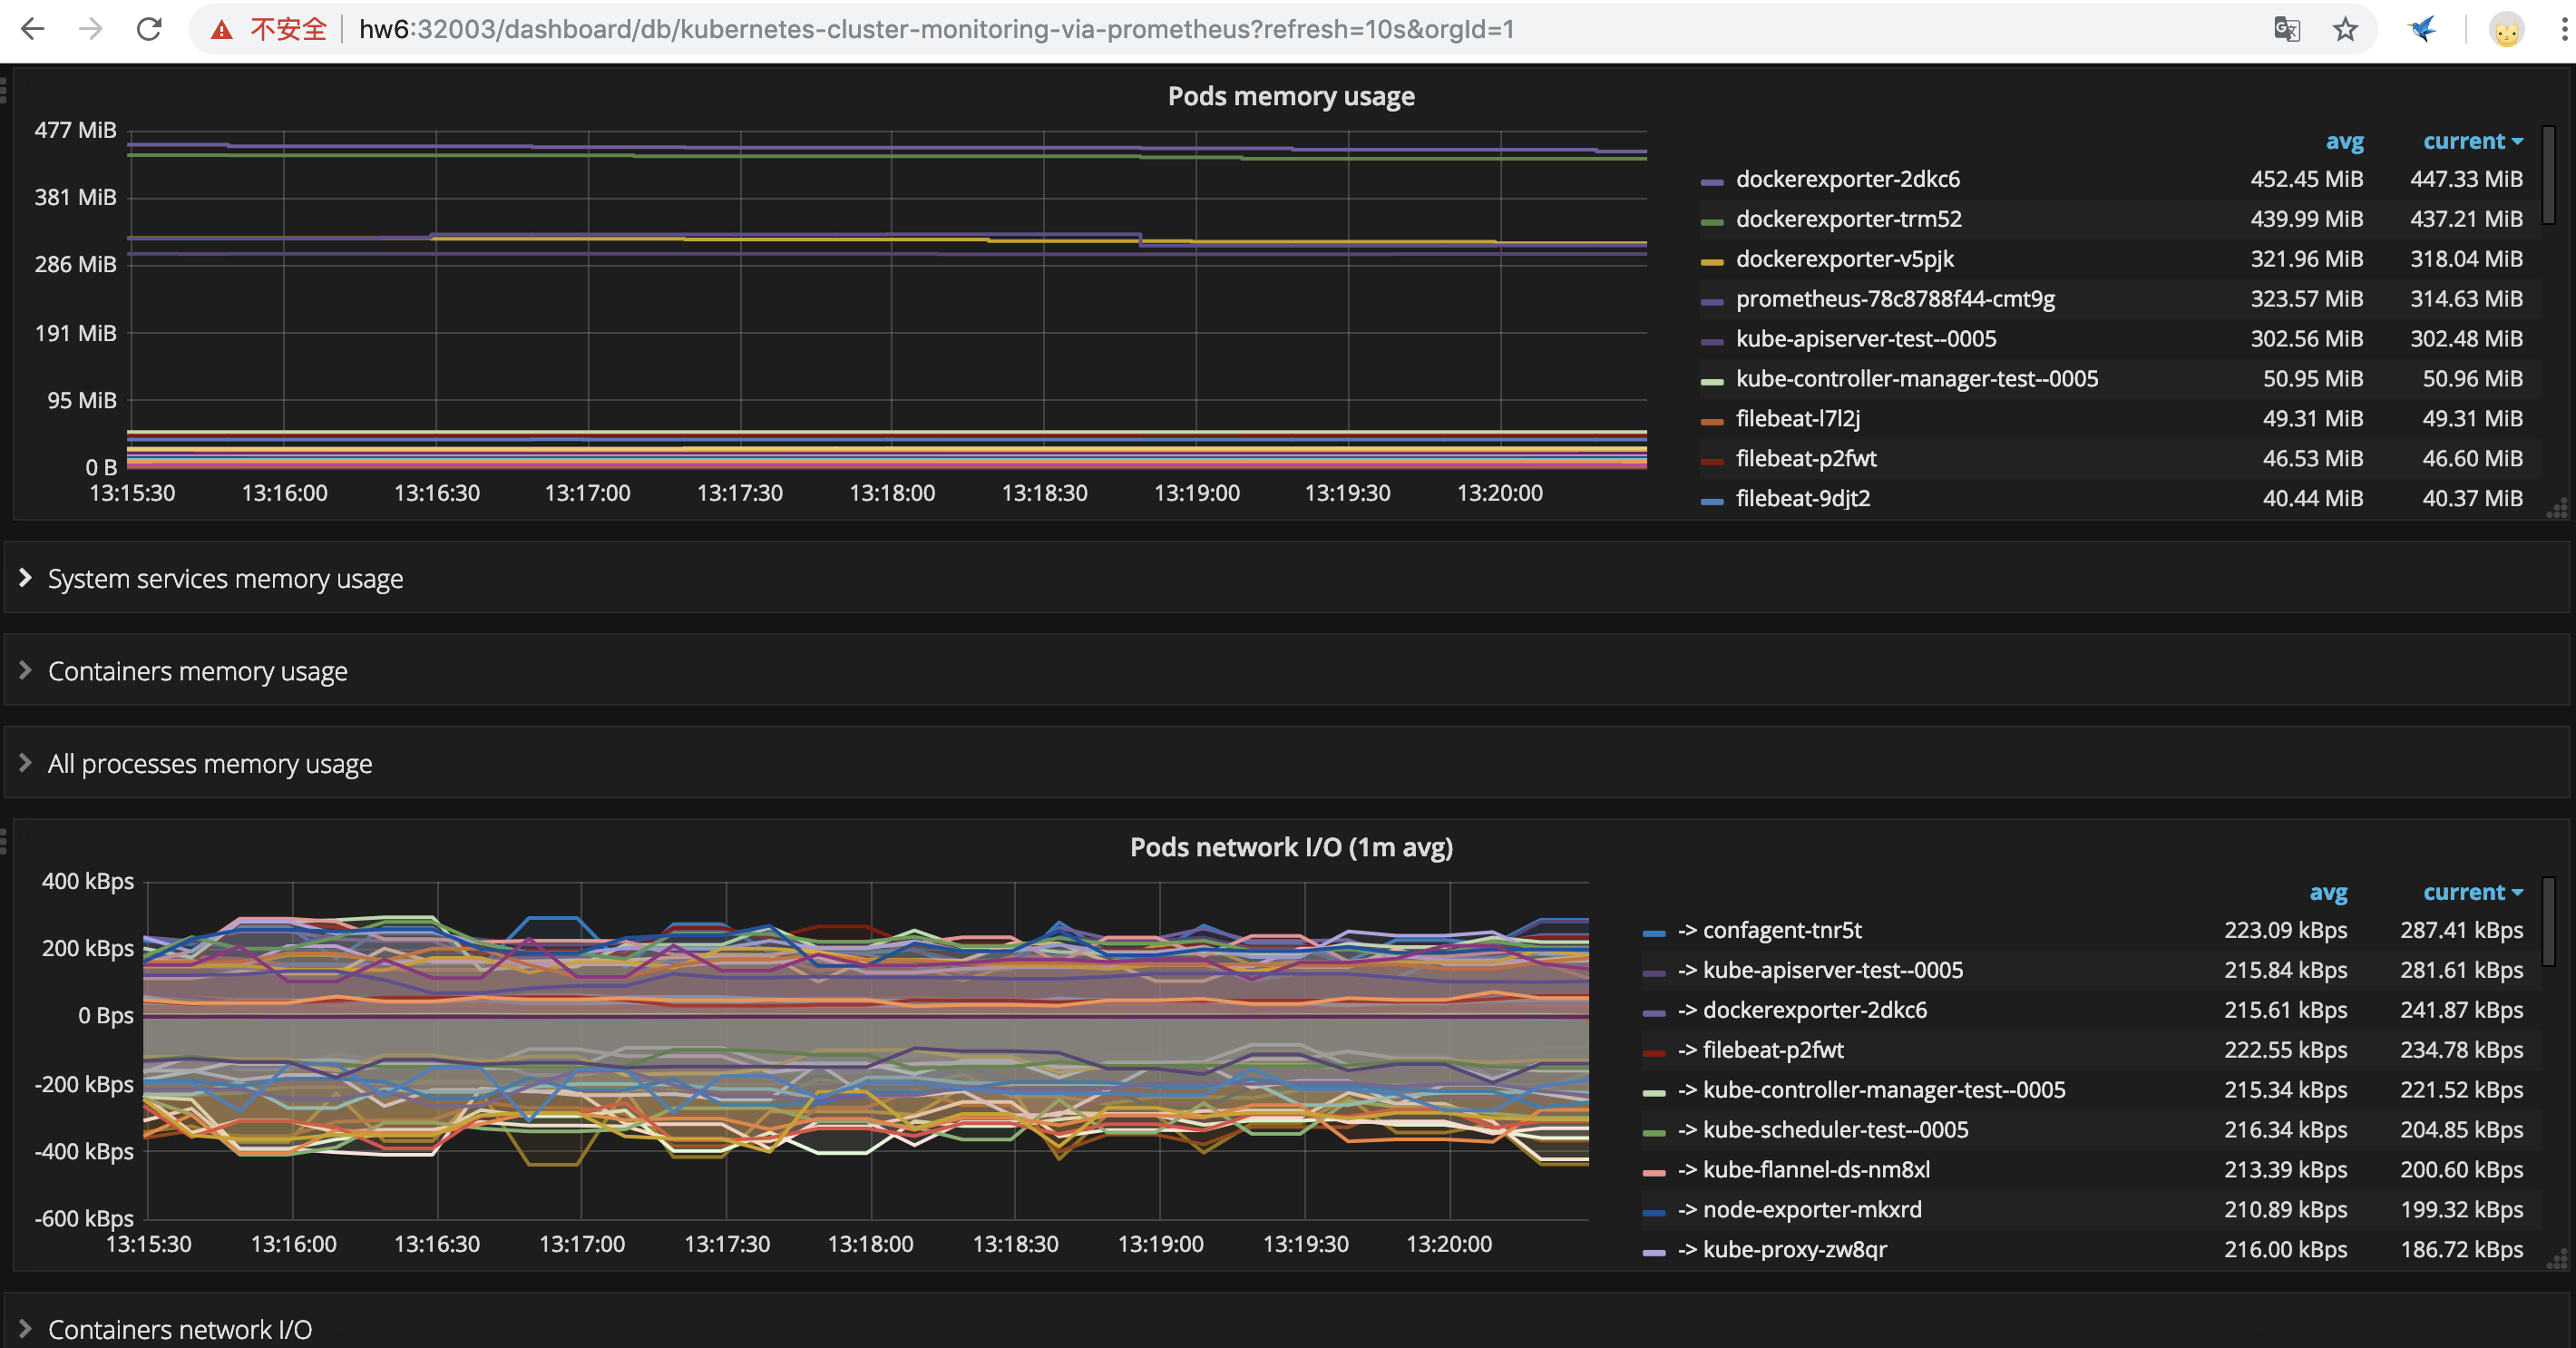The image size is (2576, 1348).
Task: Toggle kube-controller-manager-test--0005 memory series
Action: (x=1917, y=379)
